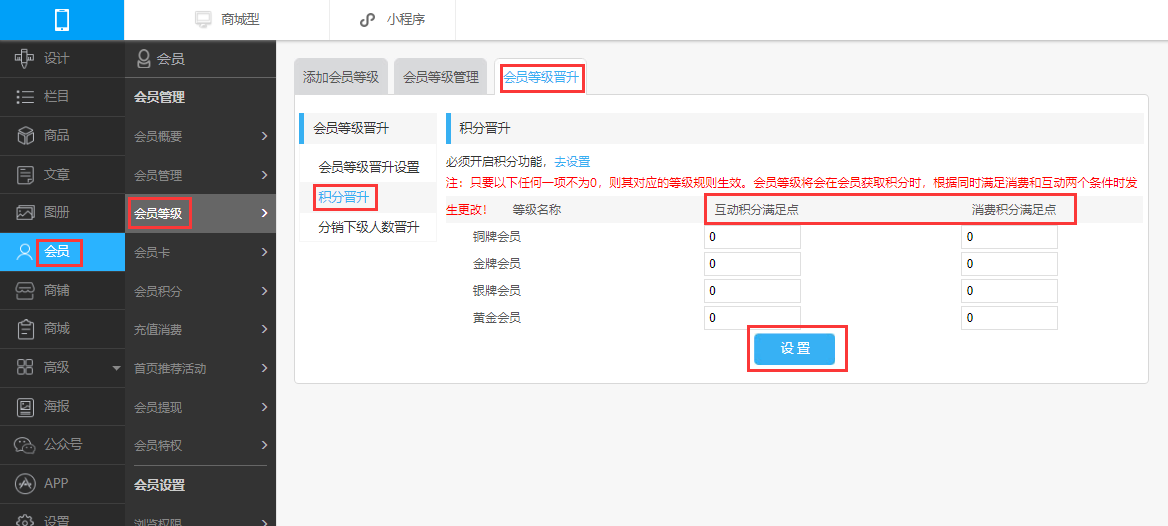This screenshot has height=526, width=1168.
Task: Expand the 会员等级 submenu chevron
Action: click(264, 214)
